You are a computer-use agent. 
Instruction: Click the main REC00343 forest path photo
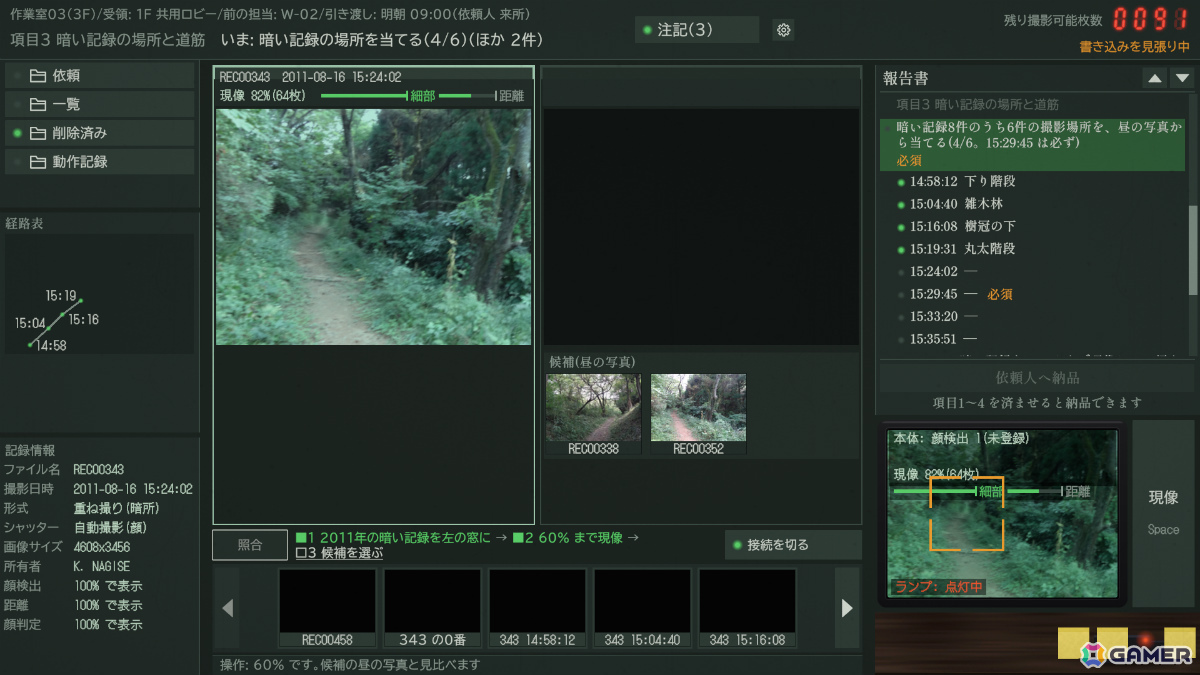tap(373, 227)
